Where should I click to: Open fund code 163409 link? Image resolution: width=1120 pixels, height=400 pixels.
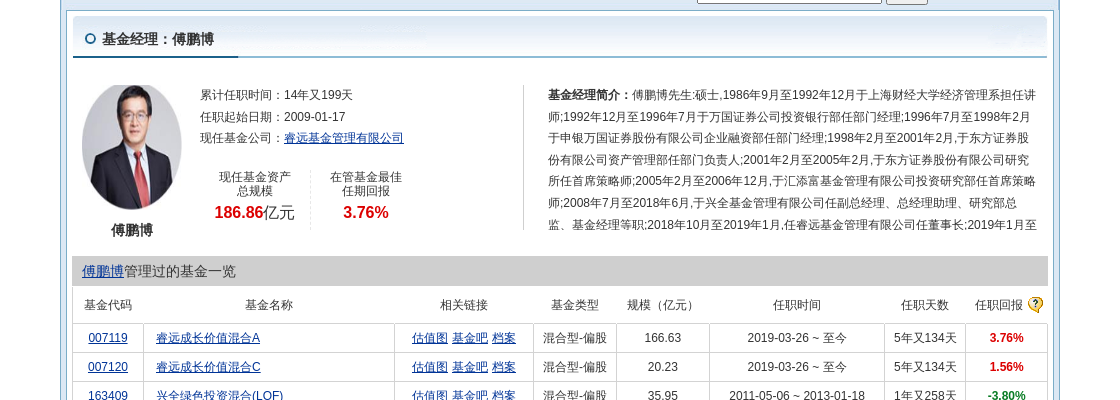[108, 395]
